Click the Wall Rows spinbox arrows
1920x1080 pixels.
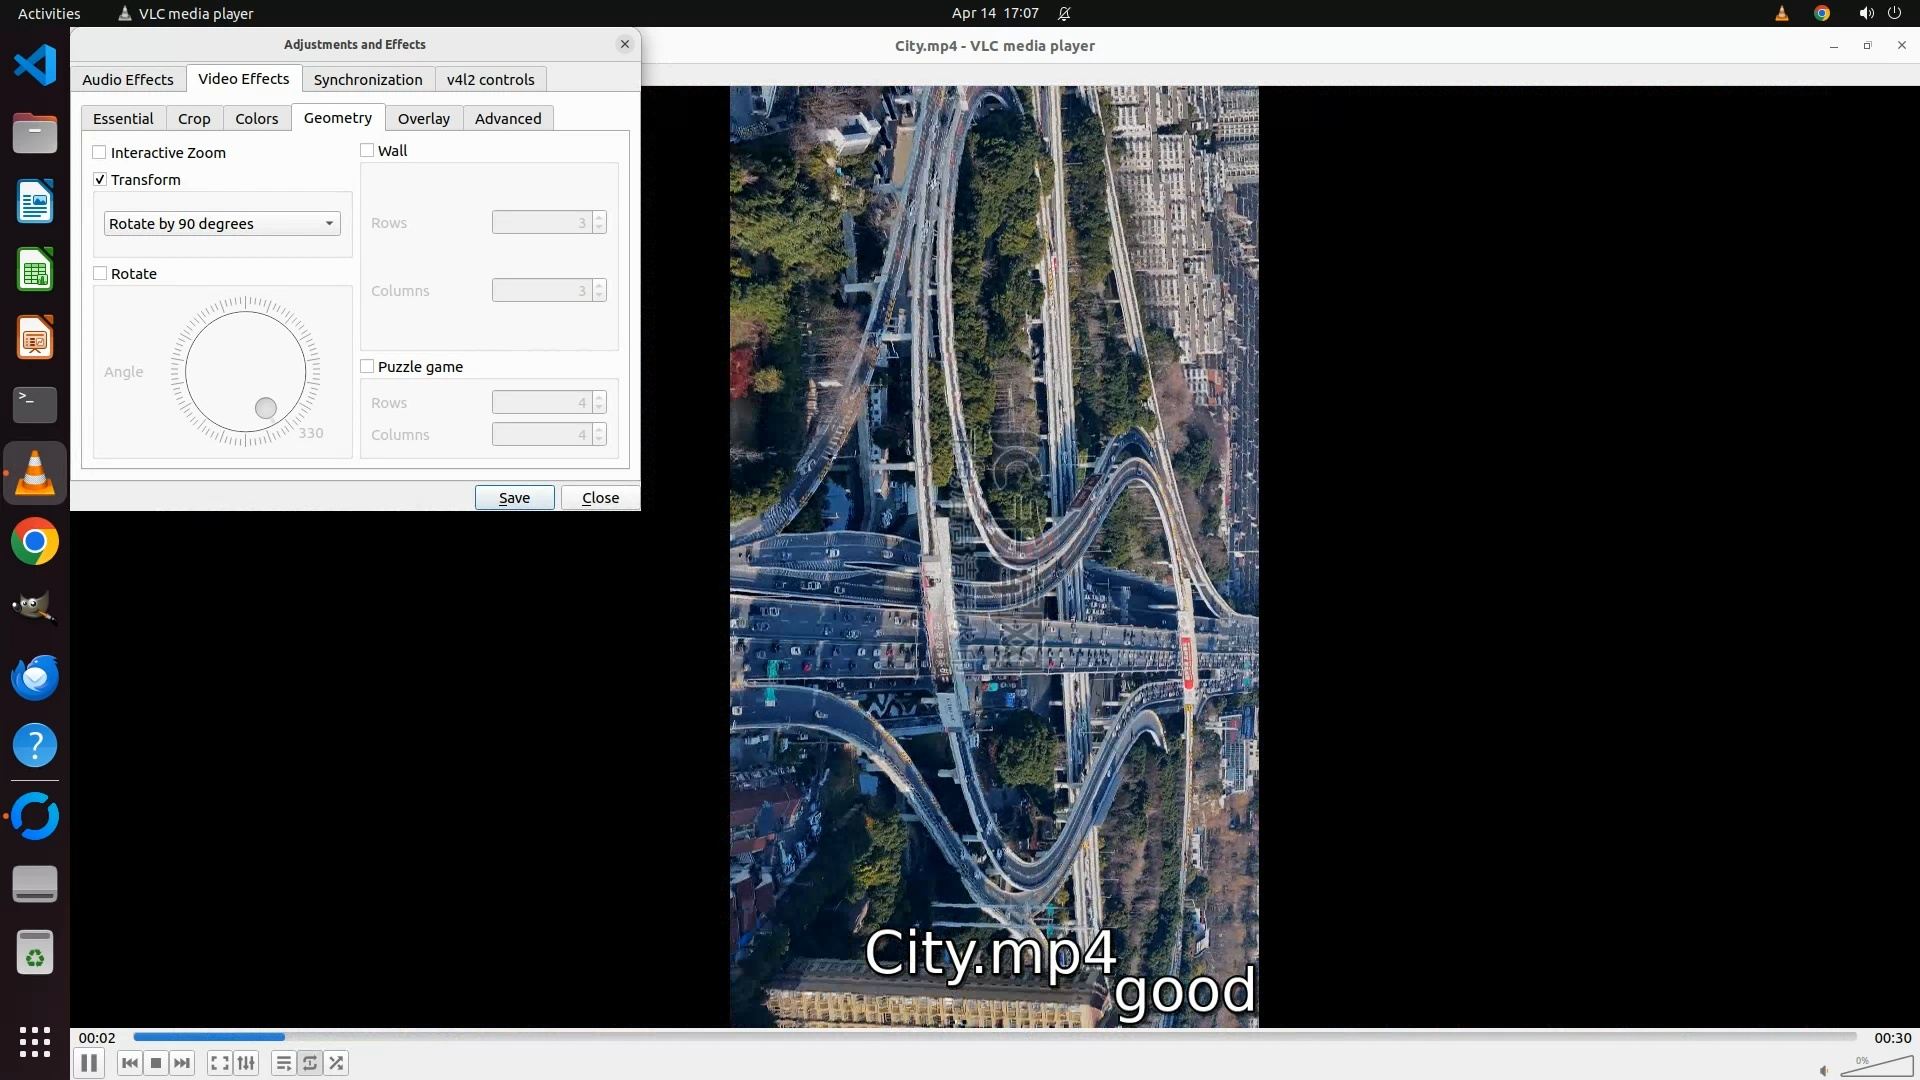coord(599,223)
